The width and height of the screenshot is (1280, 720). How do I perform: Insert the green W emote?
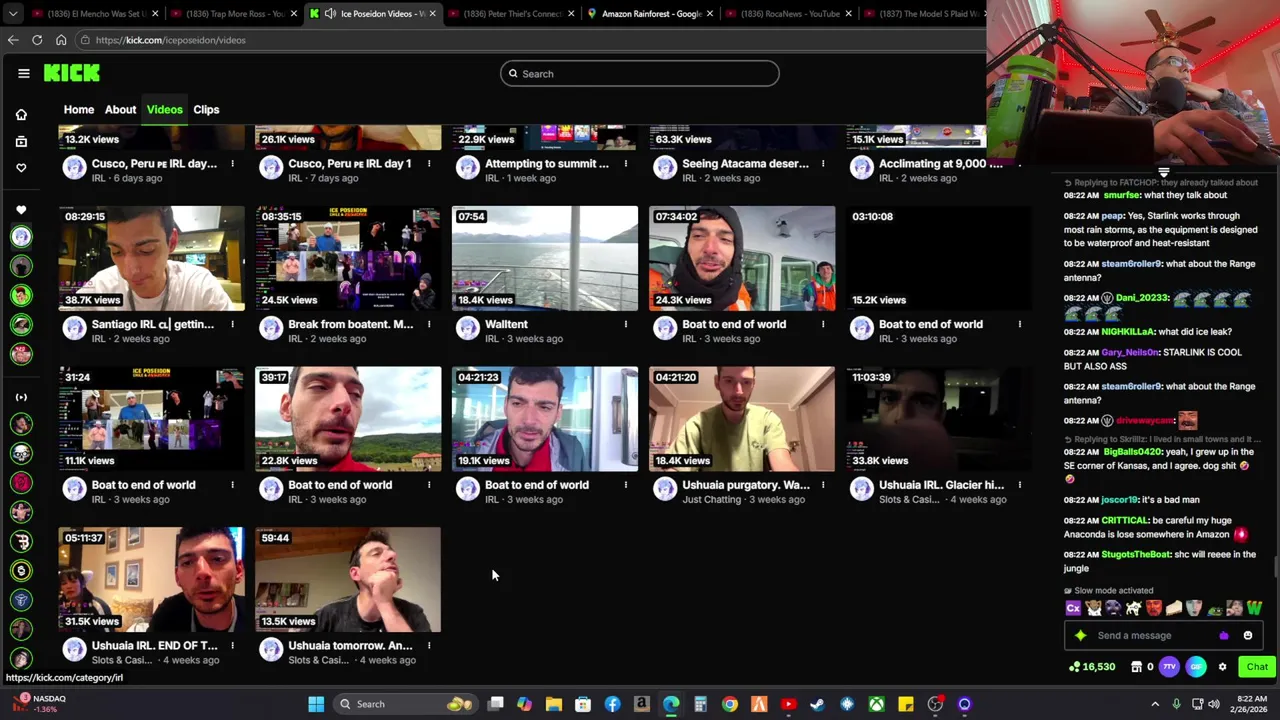pos(1254,608)
